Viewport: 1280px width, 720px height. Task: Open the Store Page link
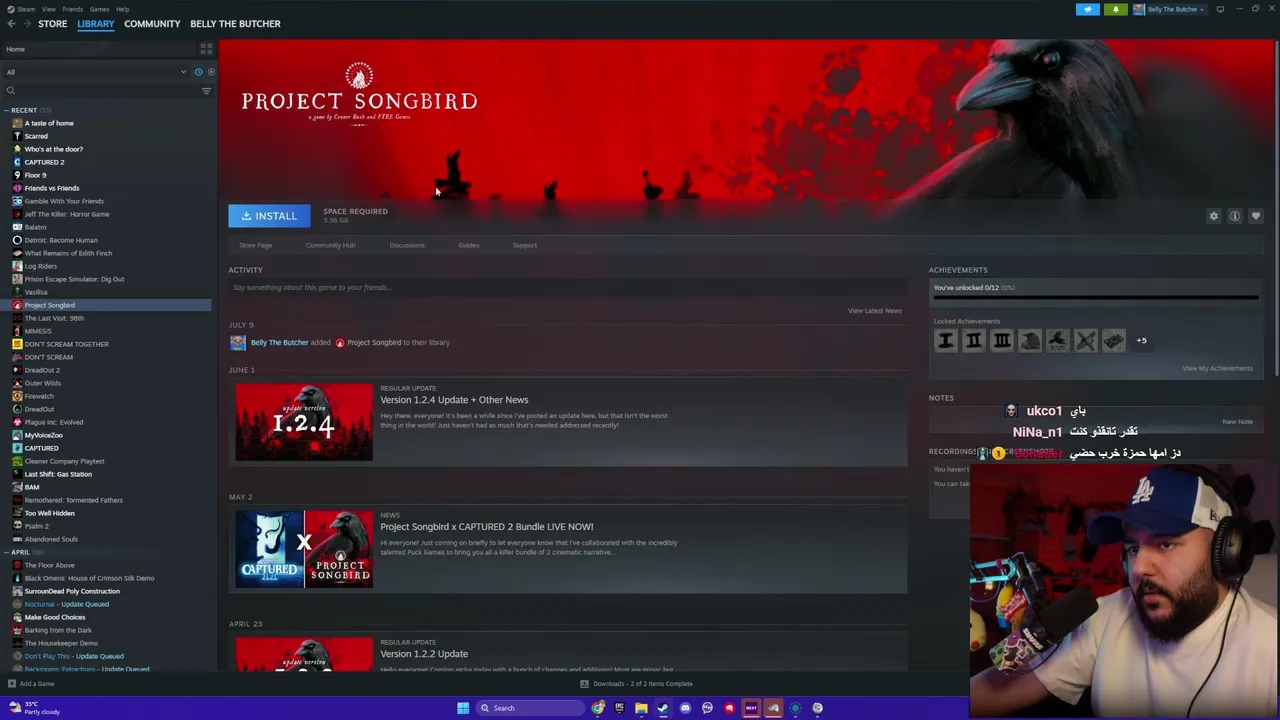coord(256,245)
